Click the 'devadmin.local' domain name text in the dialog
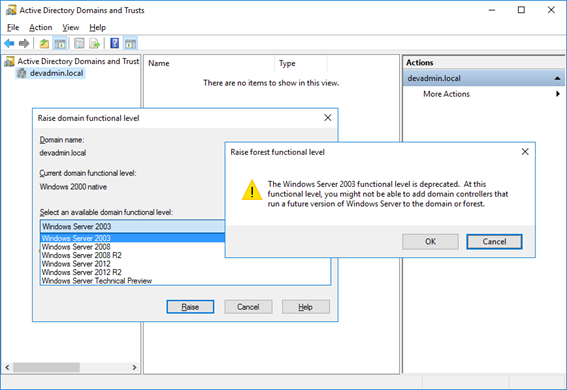 pyautogui.click(x=63, y=153)
